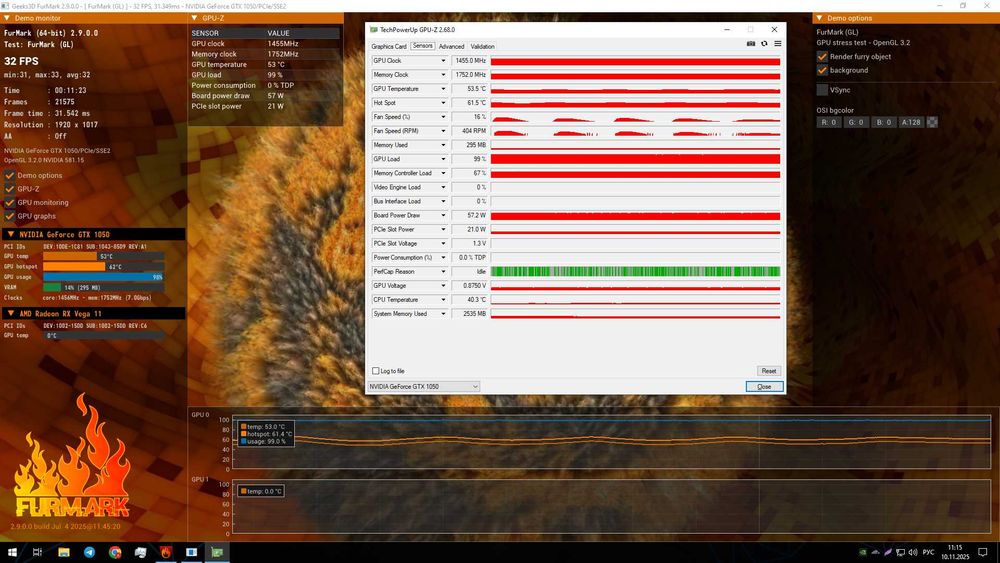This screenshot has width=1000, height=563.
Task: Toggle the GPU monitoring checkbox
Action: pos(10,202)
